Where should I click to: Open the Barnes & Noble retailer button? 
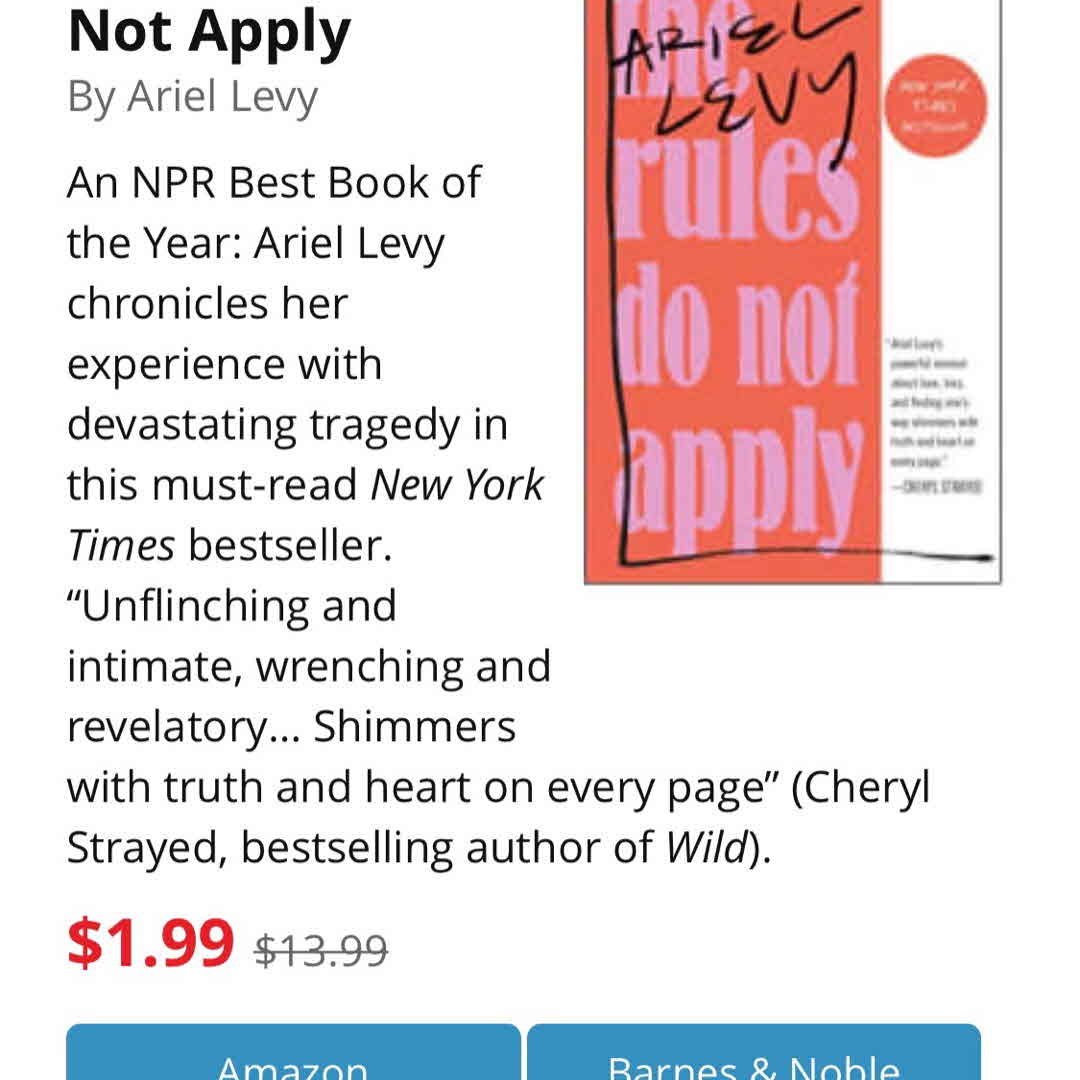[x=753, y=1058]
